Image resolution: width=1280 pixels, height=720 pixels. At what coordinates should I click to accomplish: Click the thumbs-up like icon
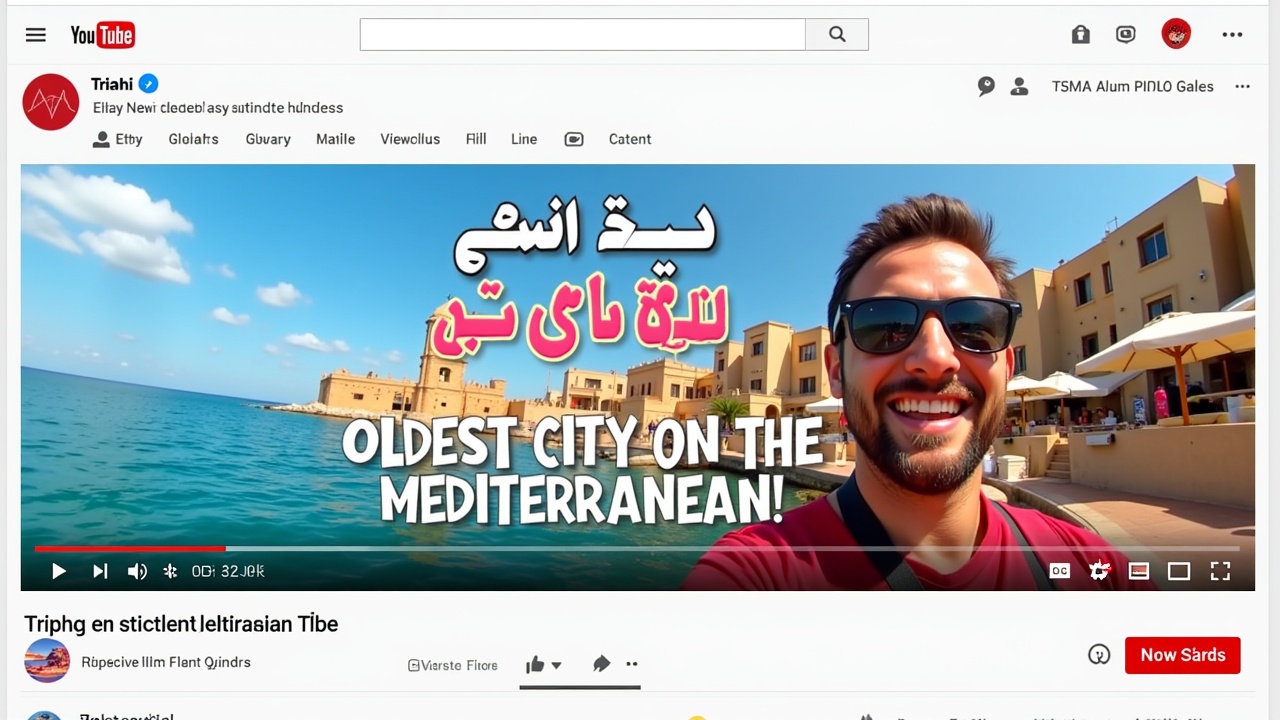(535, 664)
